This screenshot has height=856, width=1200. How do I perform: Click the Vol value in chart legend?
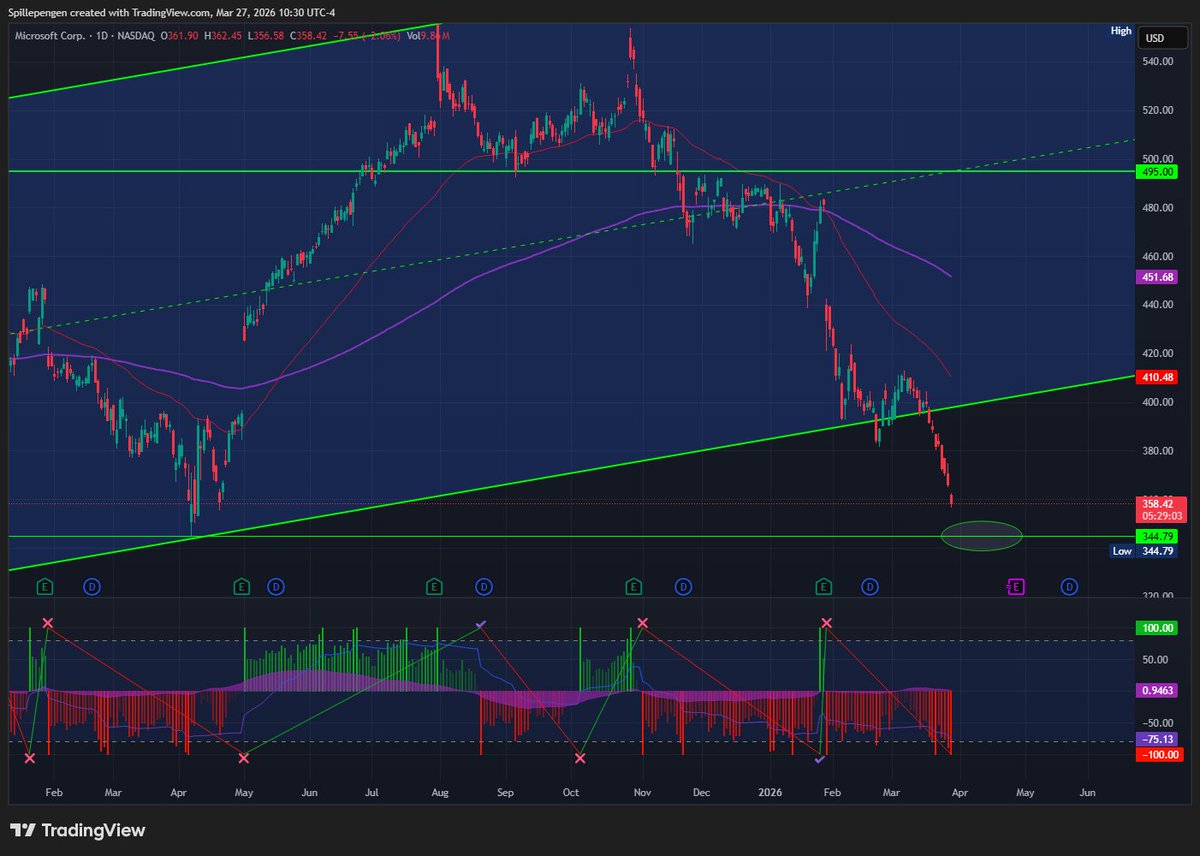click(x=436, y=36)
